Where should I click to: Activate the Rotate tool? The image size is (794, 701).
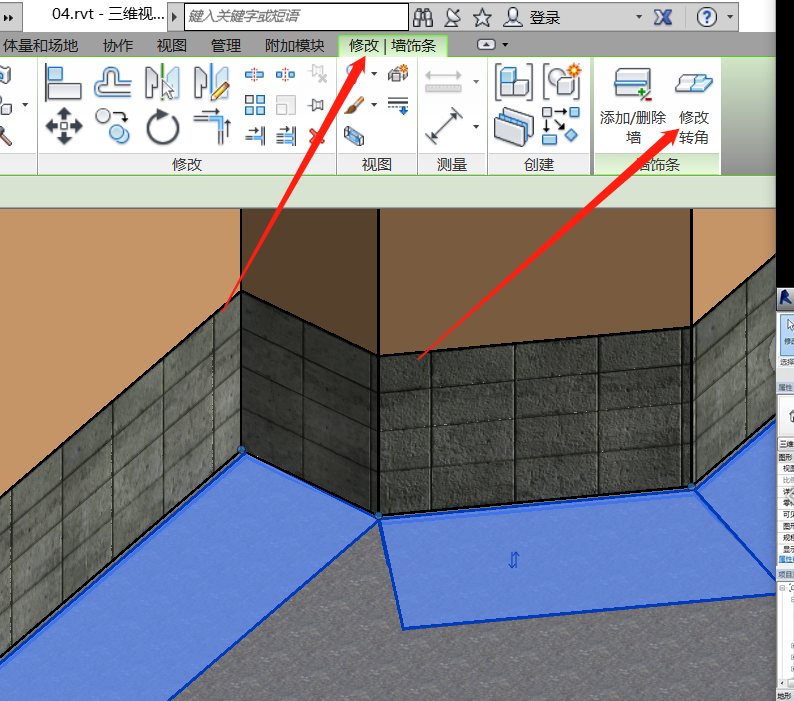click(x=161, y=128)
